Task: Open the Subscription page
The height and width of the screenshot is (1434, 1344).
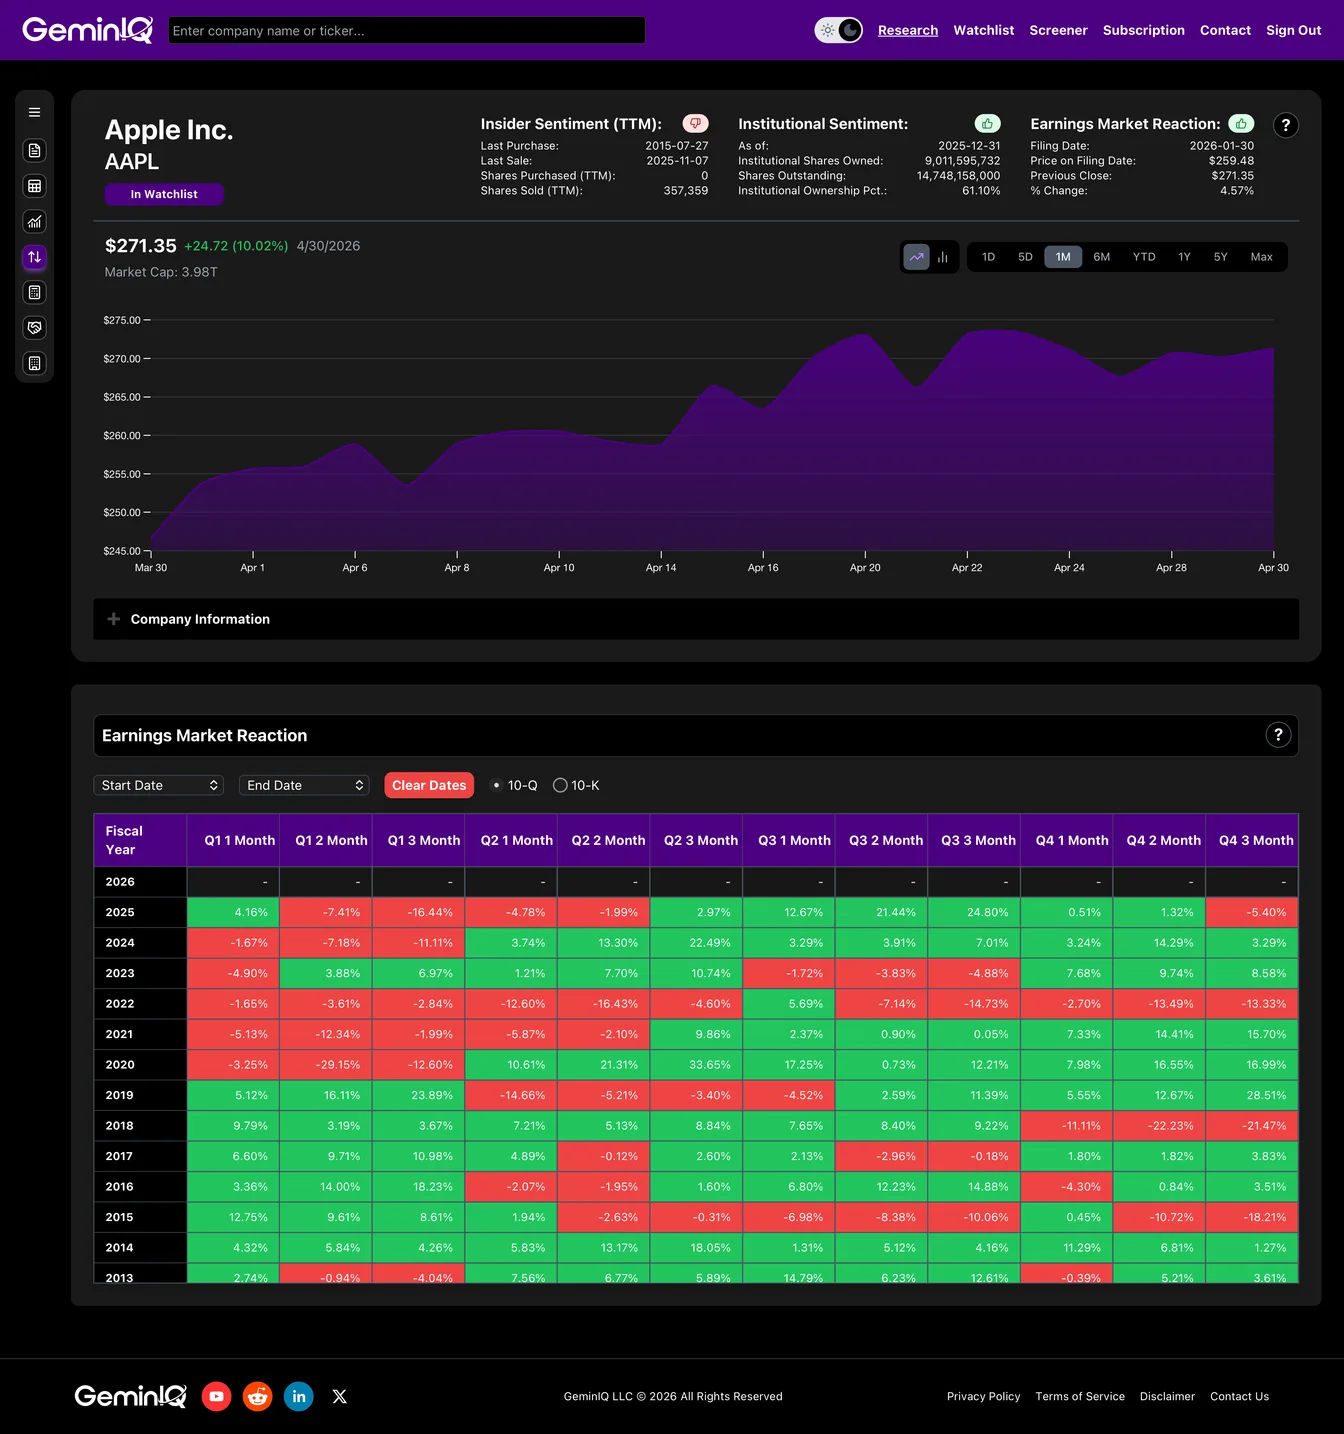Action: click(1144, 30)
